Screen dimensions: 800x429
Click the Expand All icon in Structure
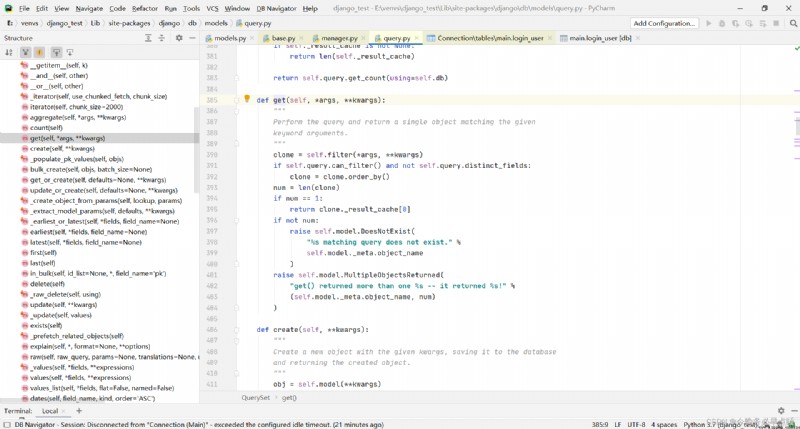tap(148, 38)
